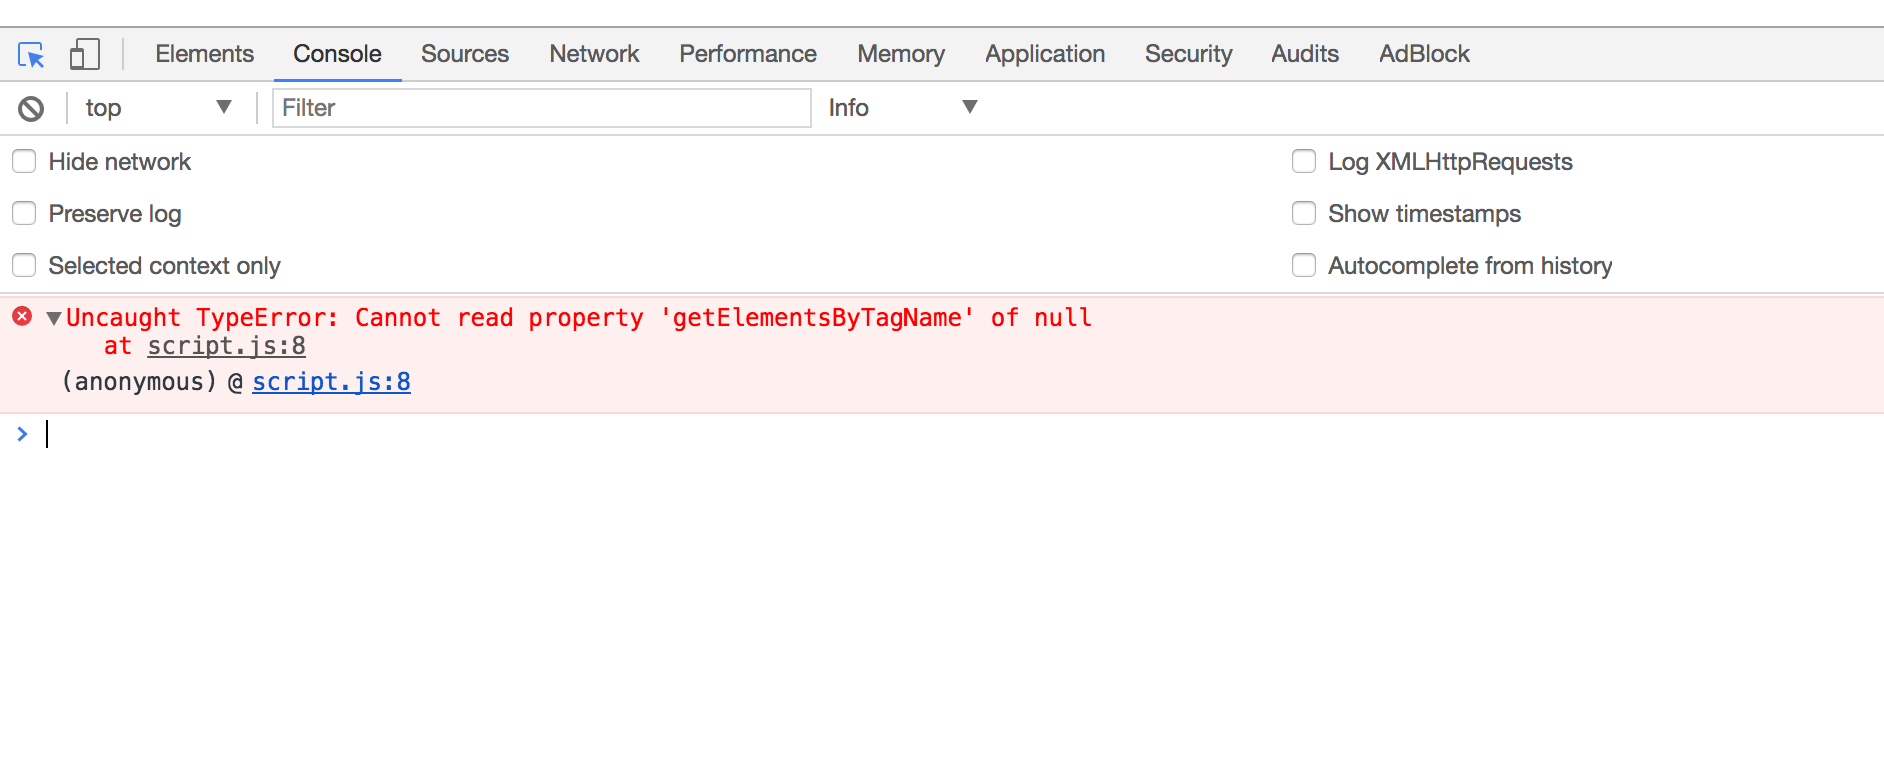The image size is (1884, 776).
Task: Click the script.js:8 link after 'at'
Action: coord(226,346)
